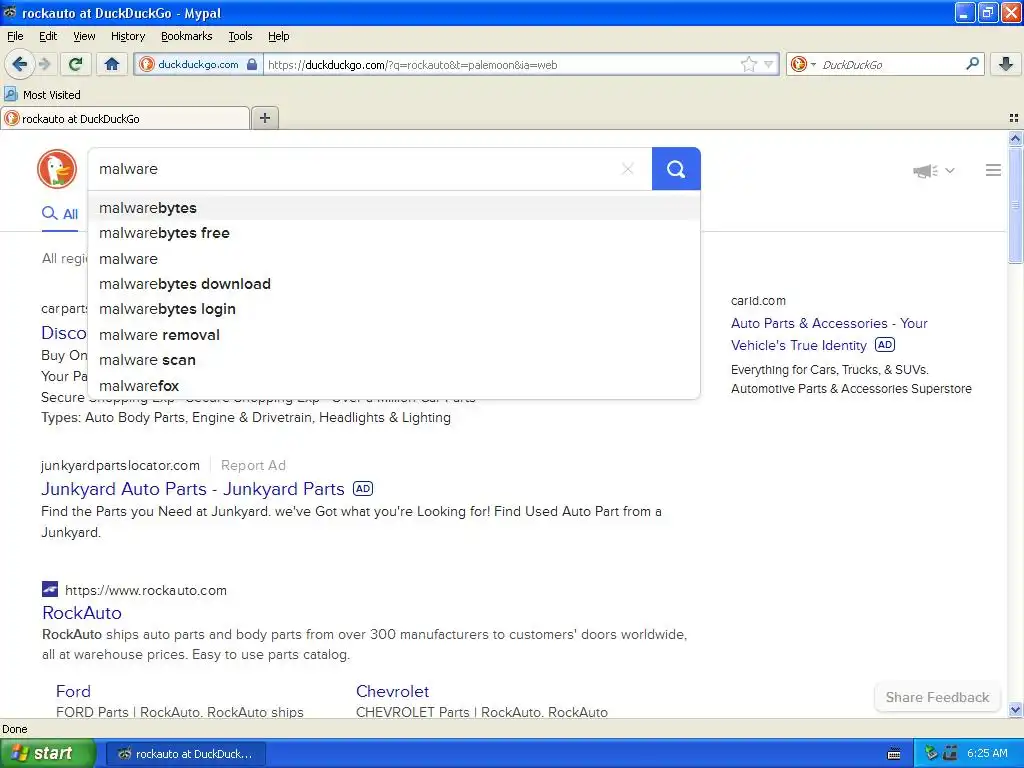Click the duckduckgo.com identity label

[198, 64]
